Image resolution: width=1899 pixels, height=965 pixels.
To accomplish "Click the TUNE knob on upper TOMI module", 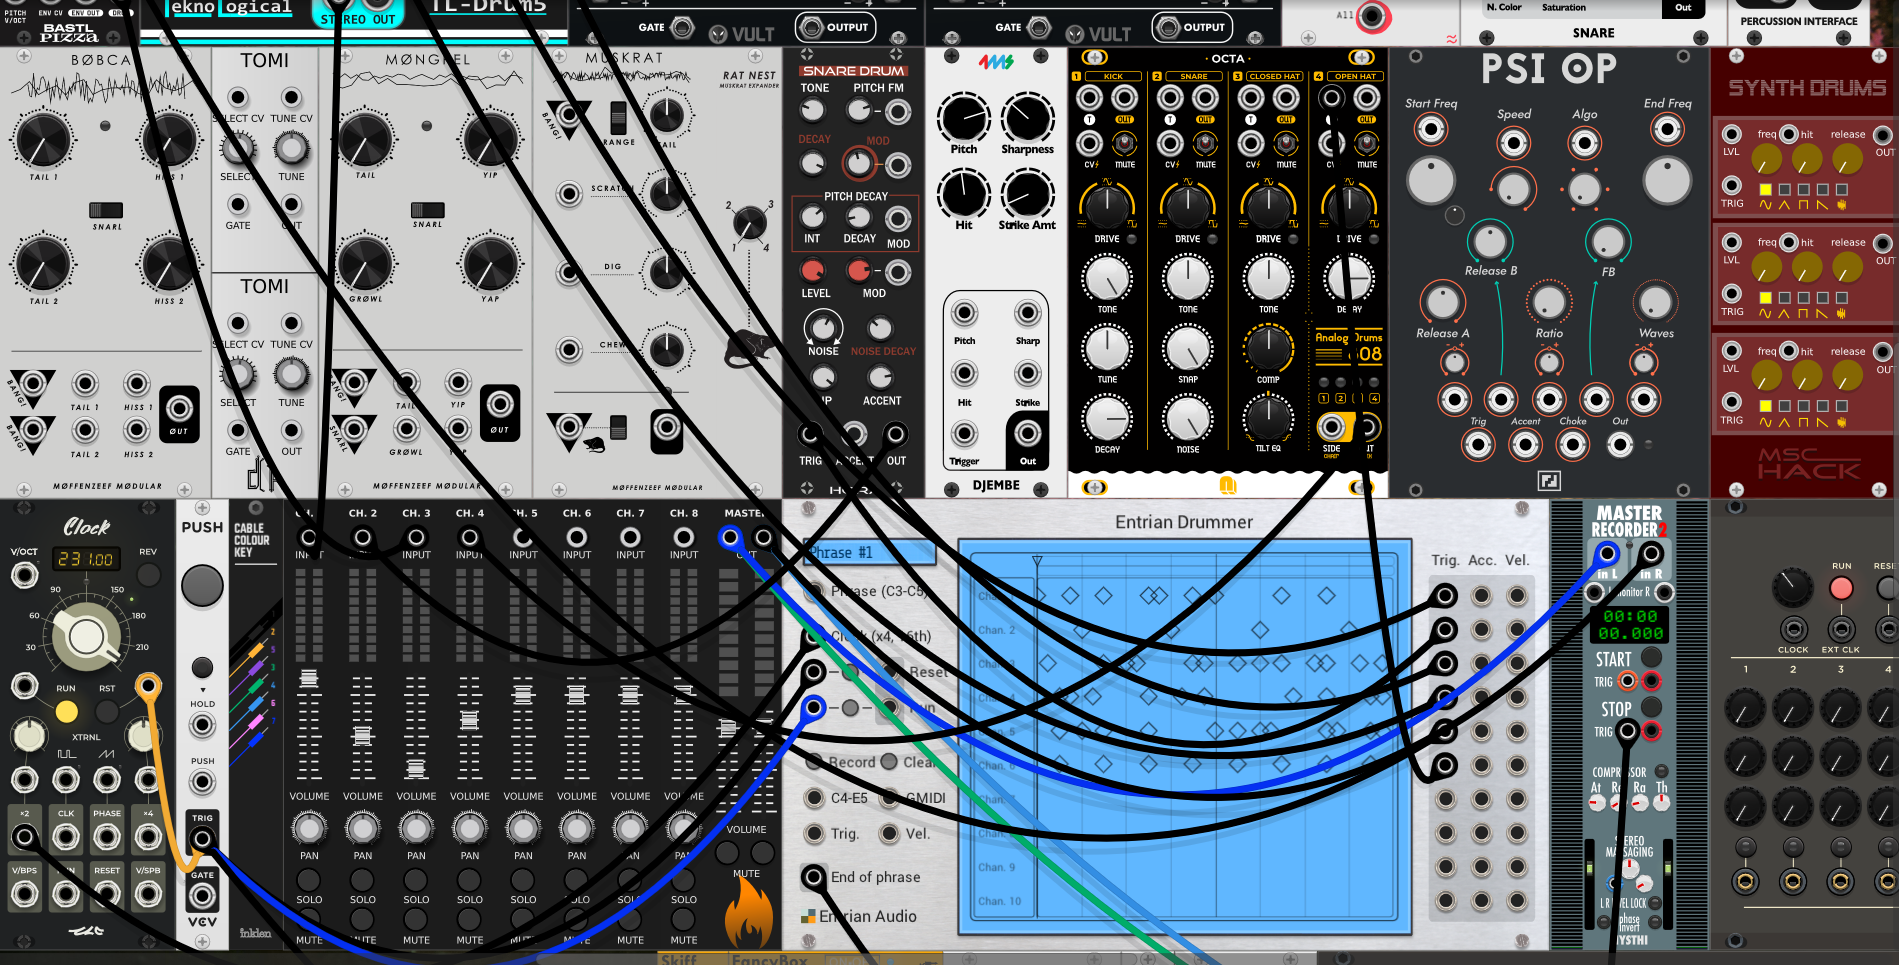I will click(291, 149).
